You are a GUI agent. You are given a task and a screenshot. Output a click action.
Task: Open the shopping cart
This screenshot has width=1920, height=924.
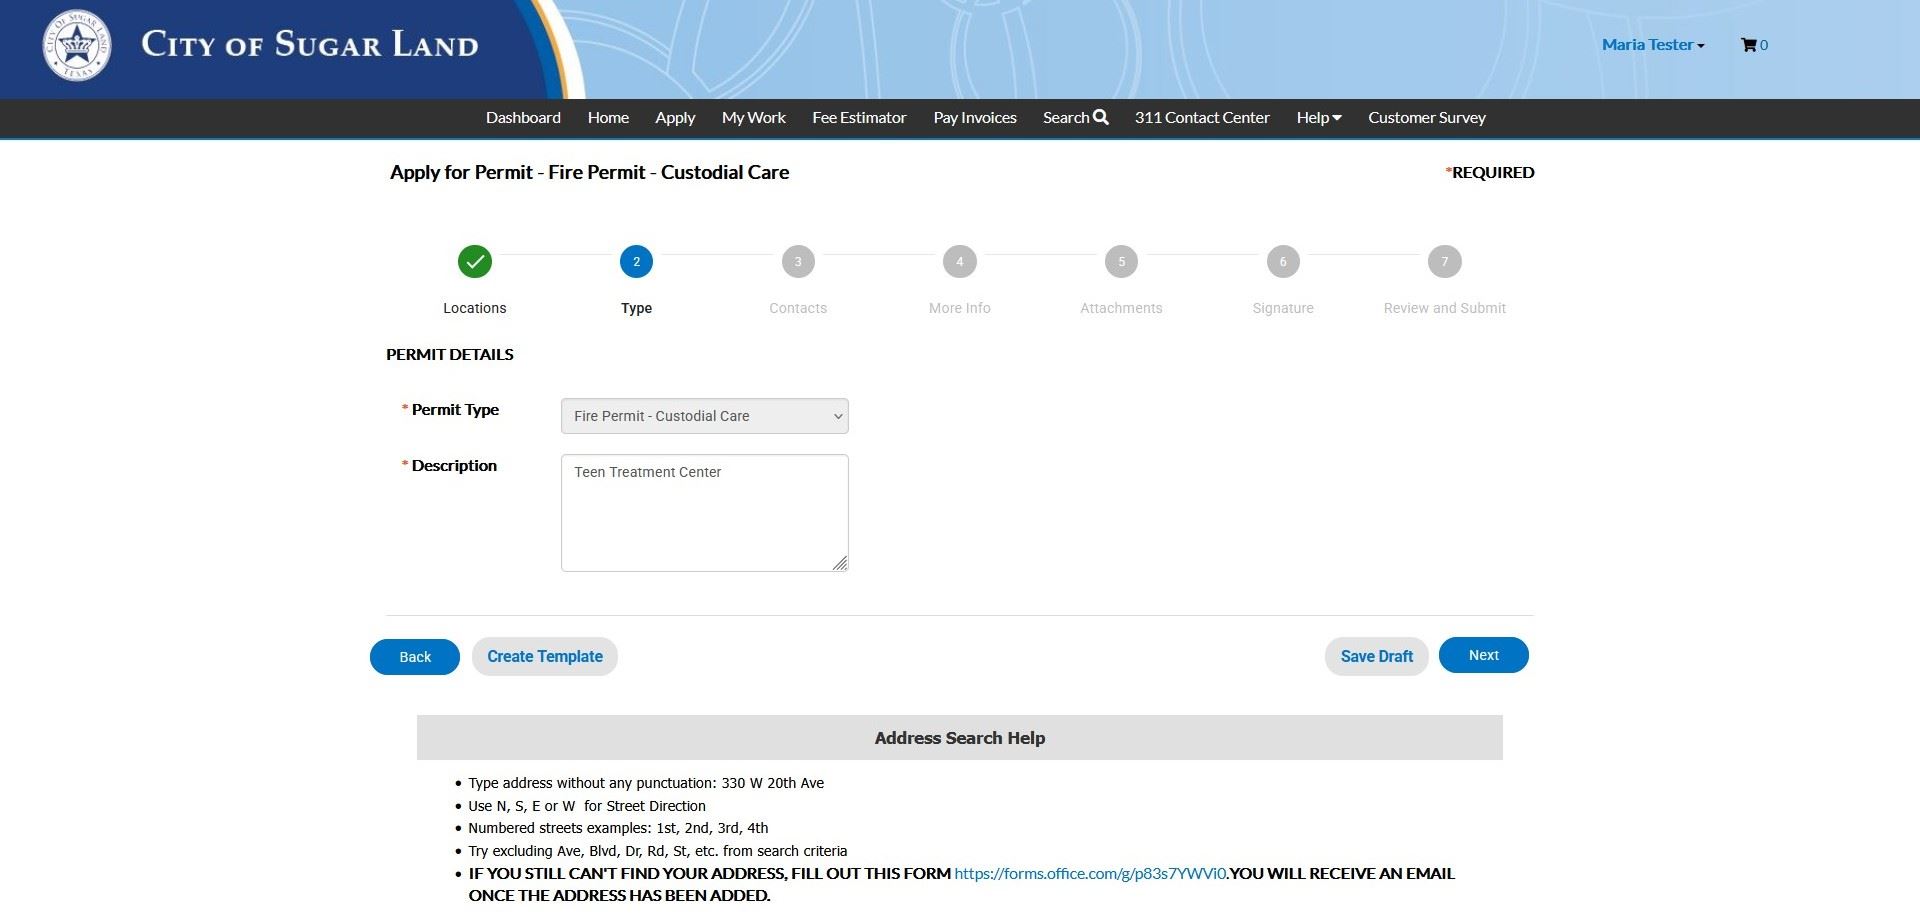coord(1753,45)
